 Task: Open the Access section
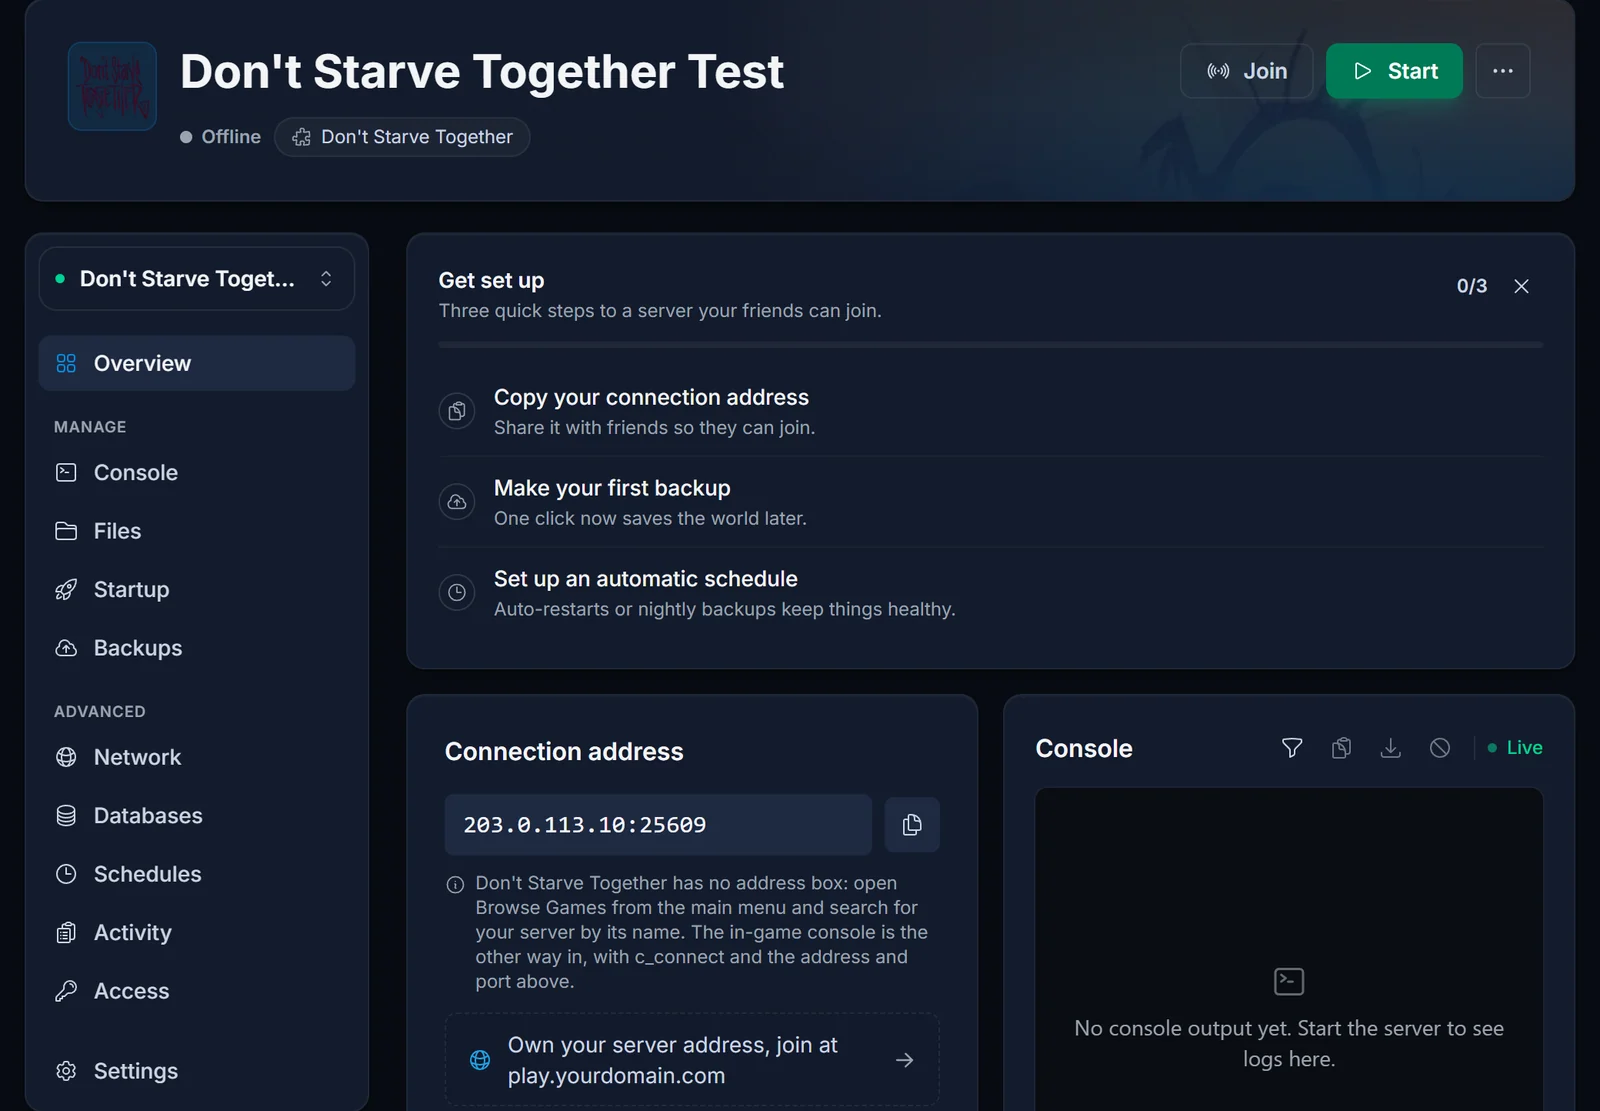tap(197, 991)
